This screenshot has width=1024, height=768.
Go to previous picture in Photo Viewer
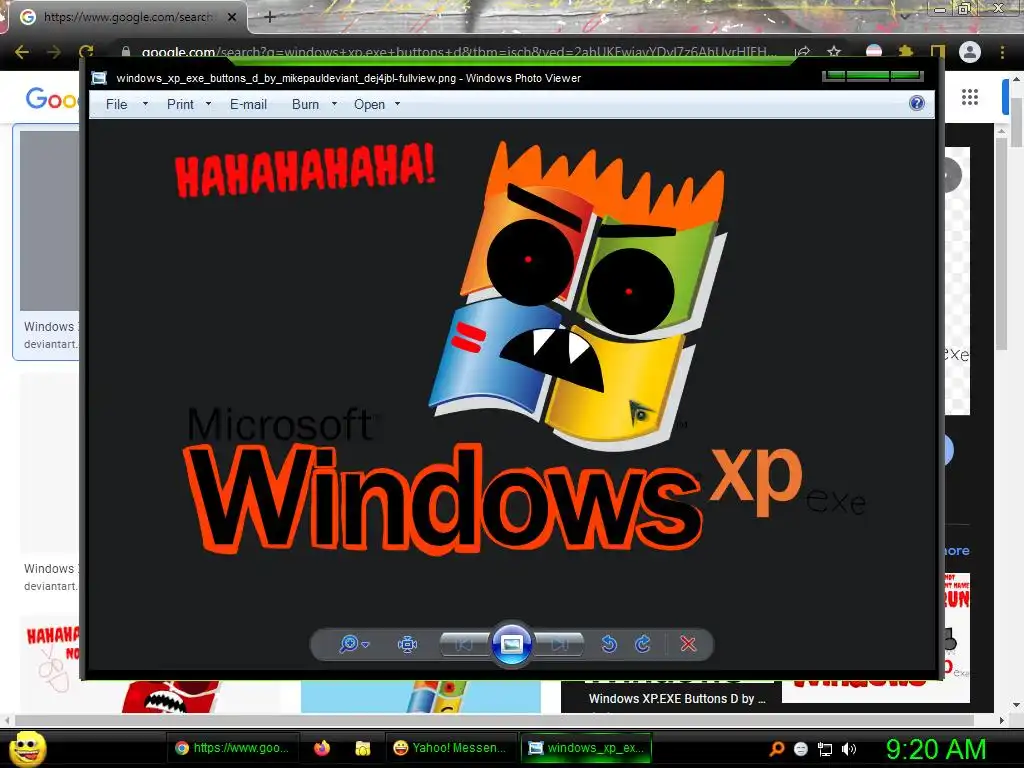click(x=464, y=645)
